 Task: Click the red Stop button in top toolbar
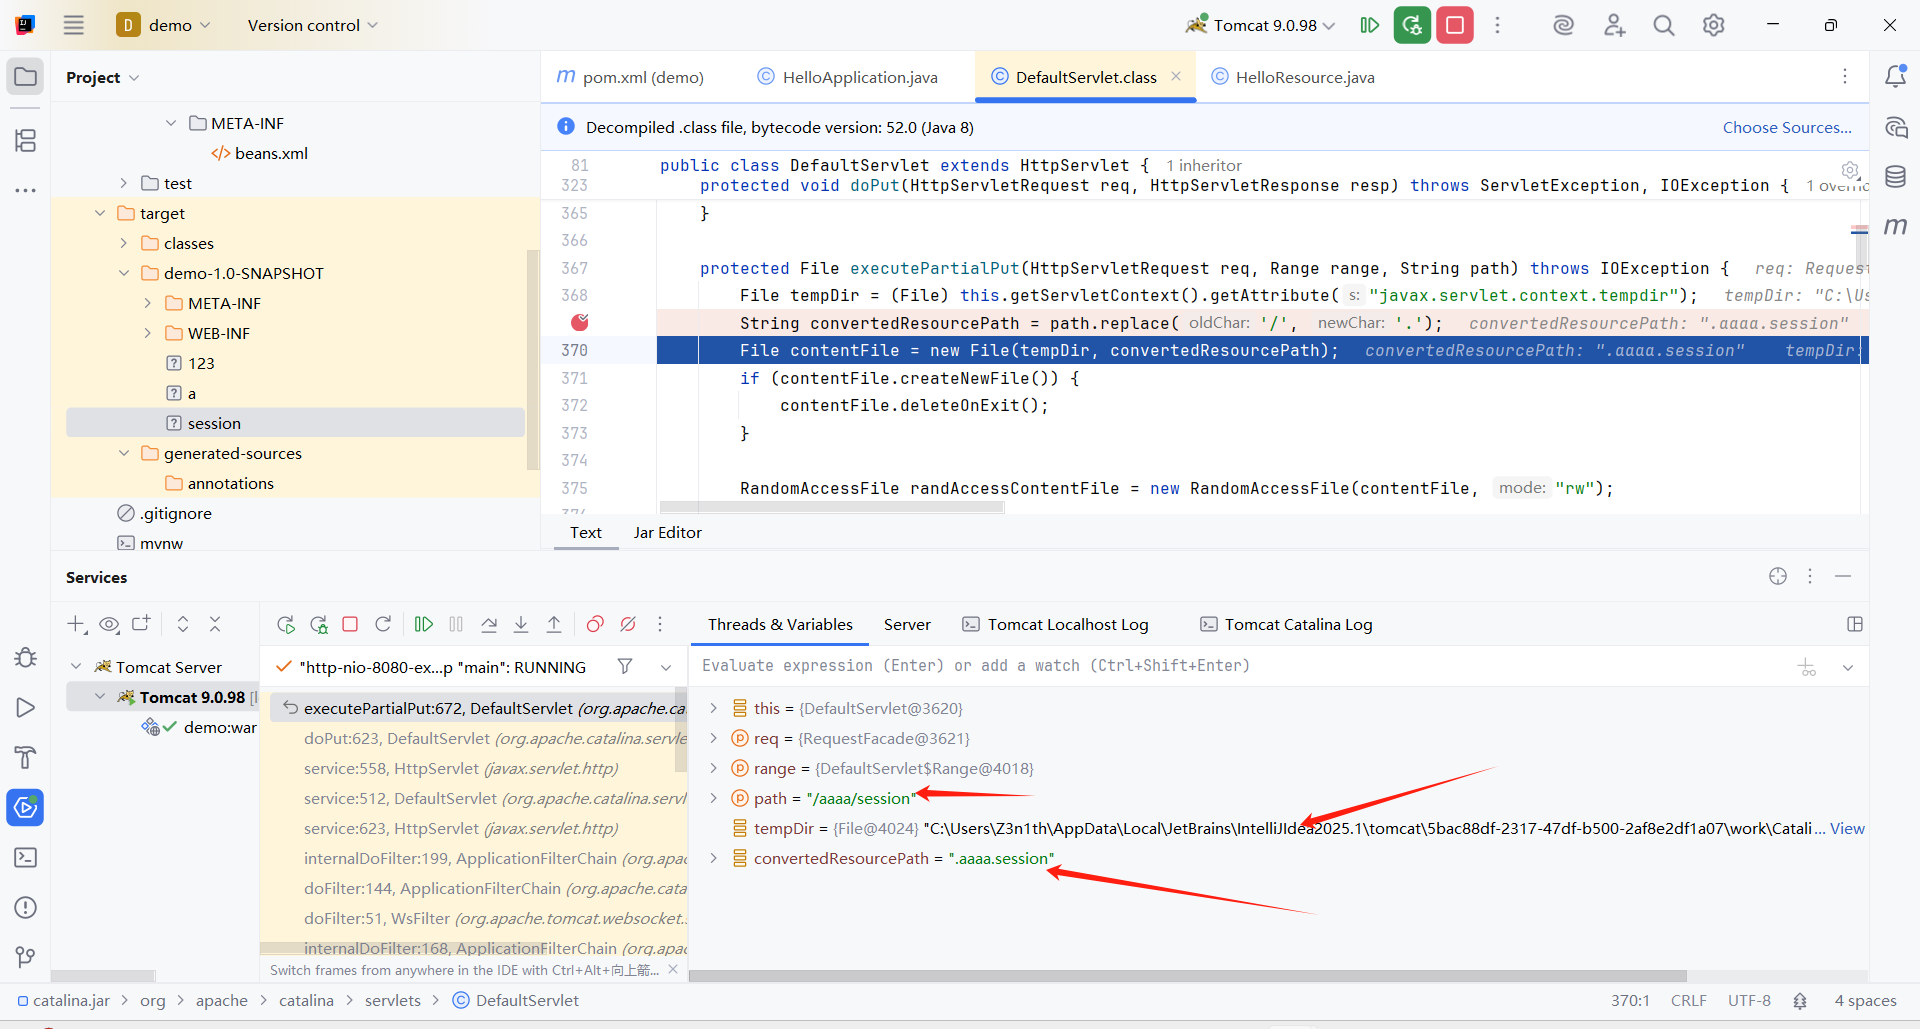1455,25
